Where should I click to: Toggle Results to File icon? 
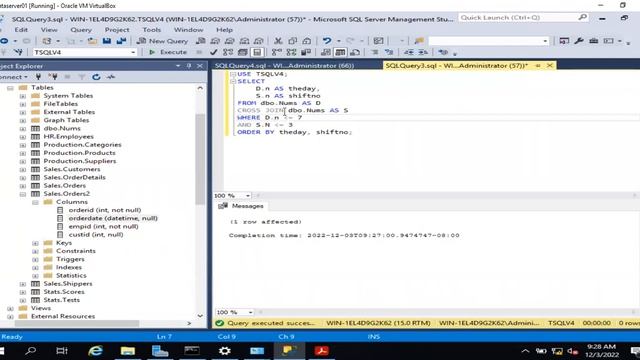coord(355,52)
